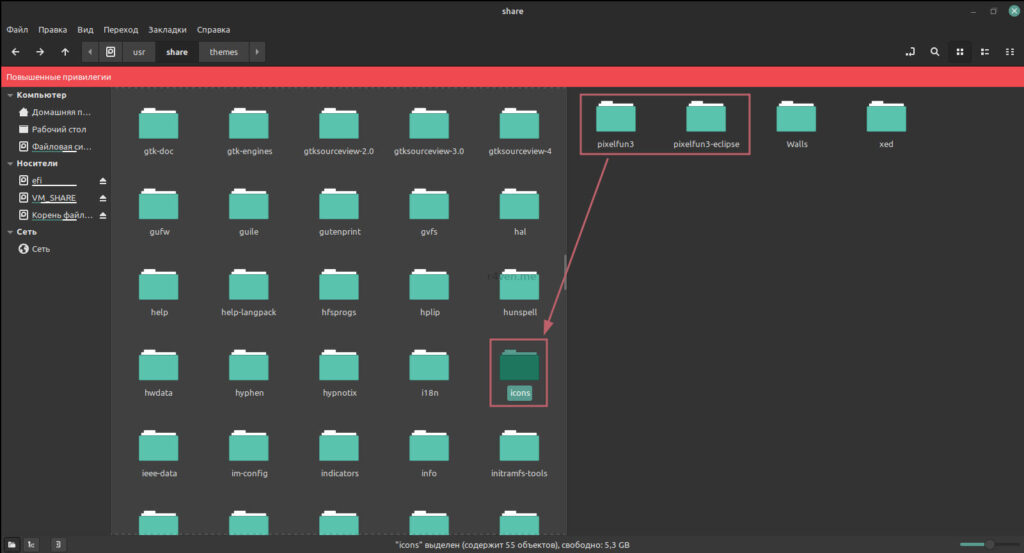Switch to compact view

point(1009,52)
